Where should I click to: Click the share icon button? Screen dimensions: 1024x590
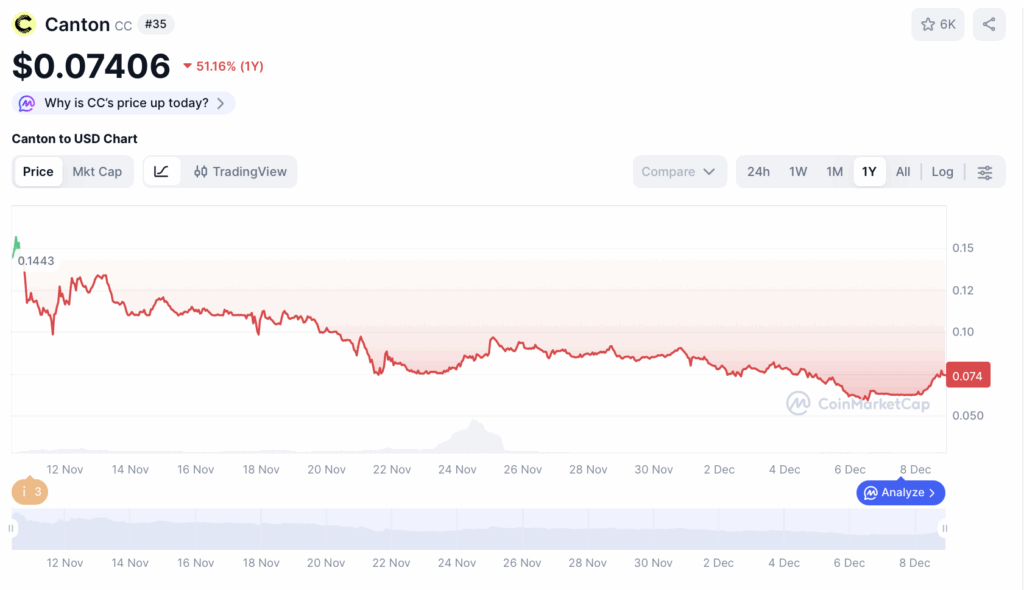989,25
